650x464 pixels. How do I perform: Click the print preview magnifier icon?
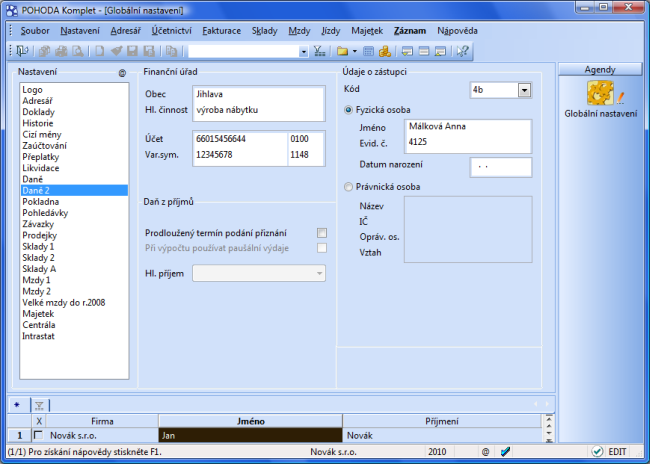coord(78,51)
